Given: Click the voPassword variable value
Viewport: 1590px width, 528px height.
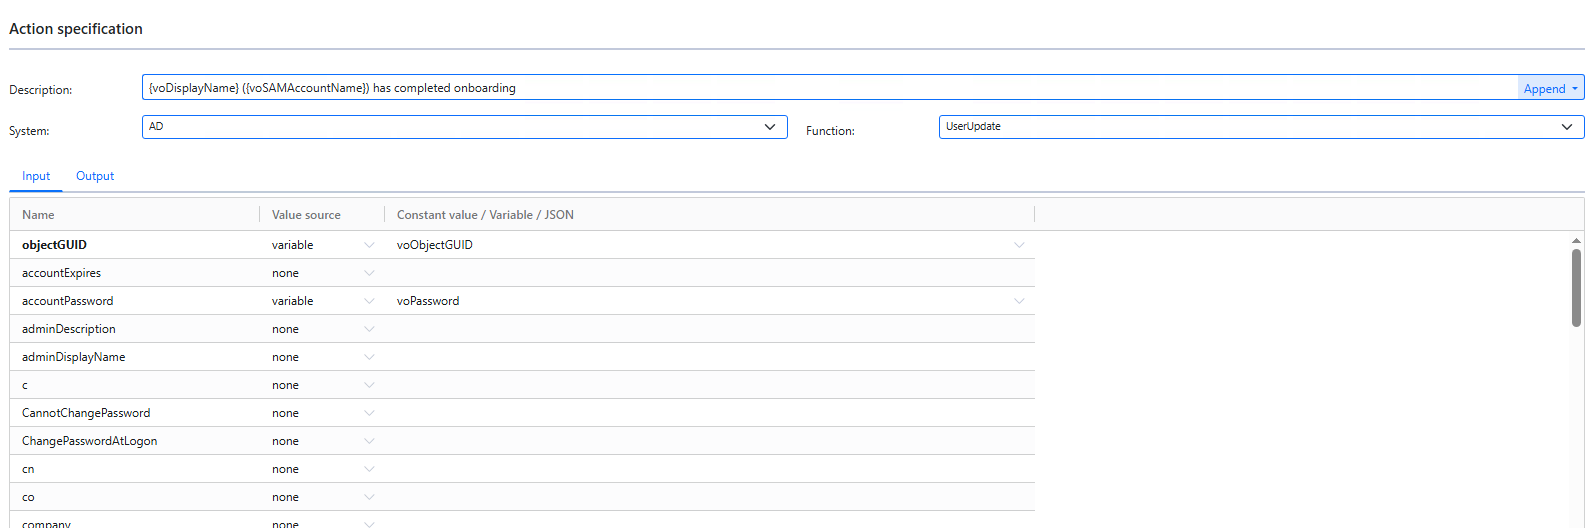Looking at the screenshot, I should (x=428, y=301).
